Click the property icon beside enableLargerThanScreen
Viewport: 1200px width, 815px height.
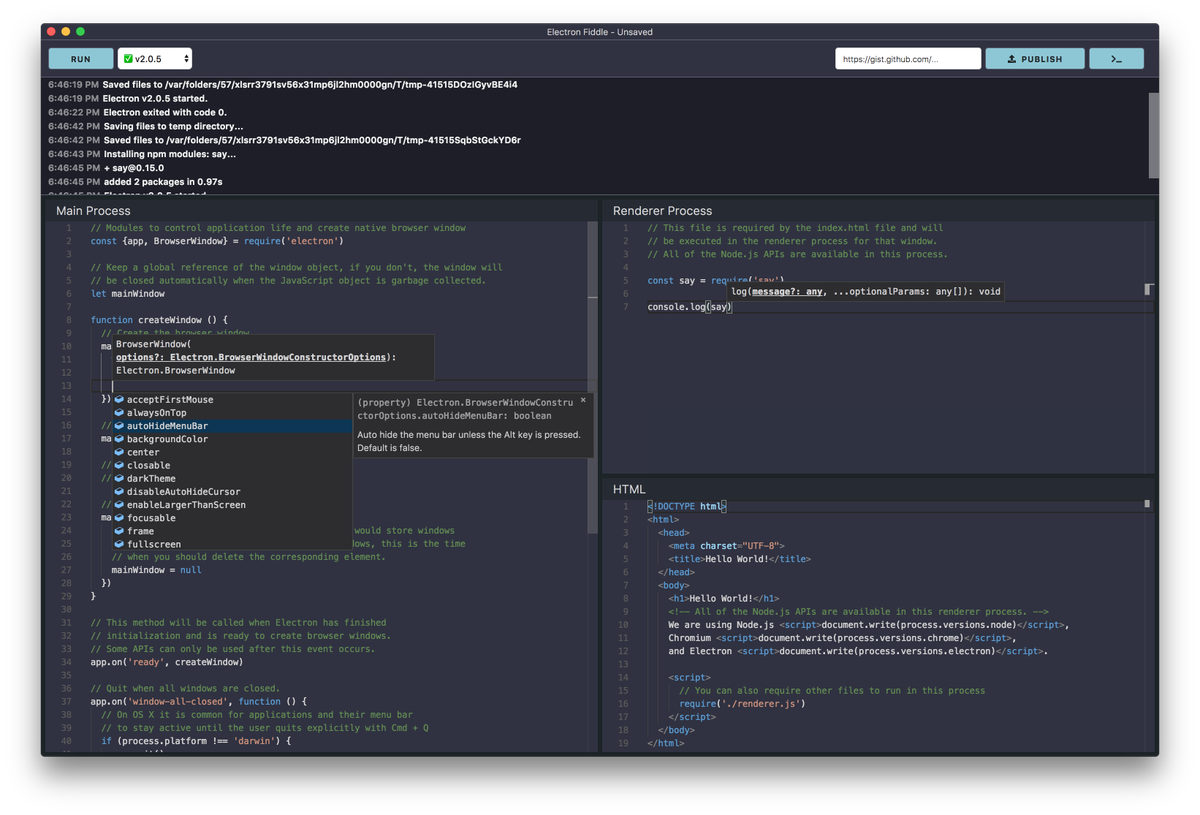point(119,505)
